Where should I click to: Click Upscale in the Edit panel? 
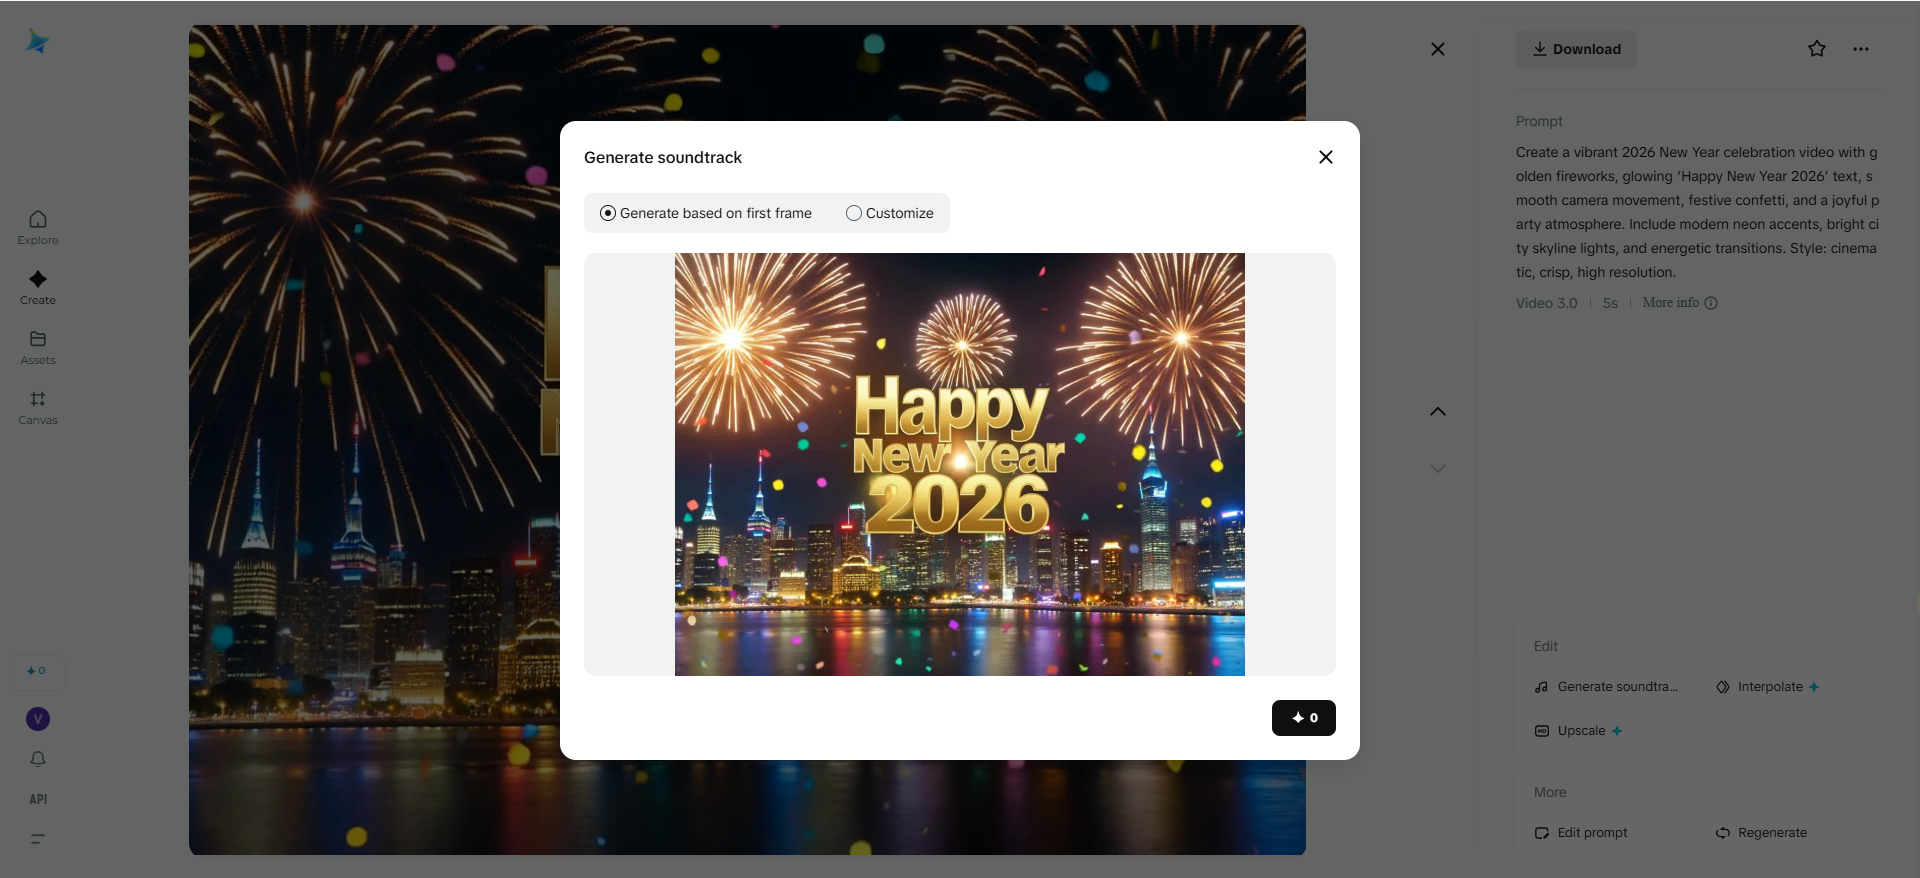point(1579,731)
